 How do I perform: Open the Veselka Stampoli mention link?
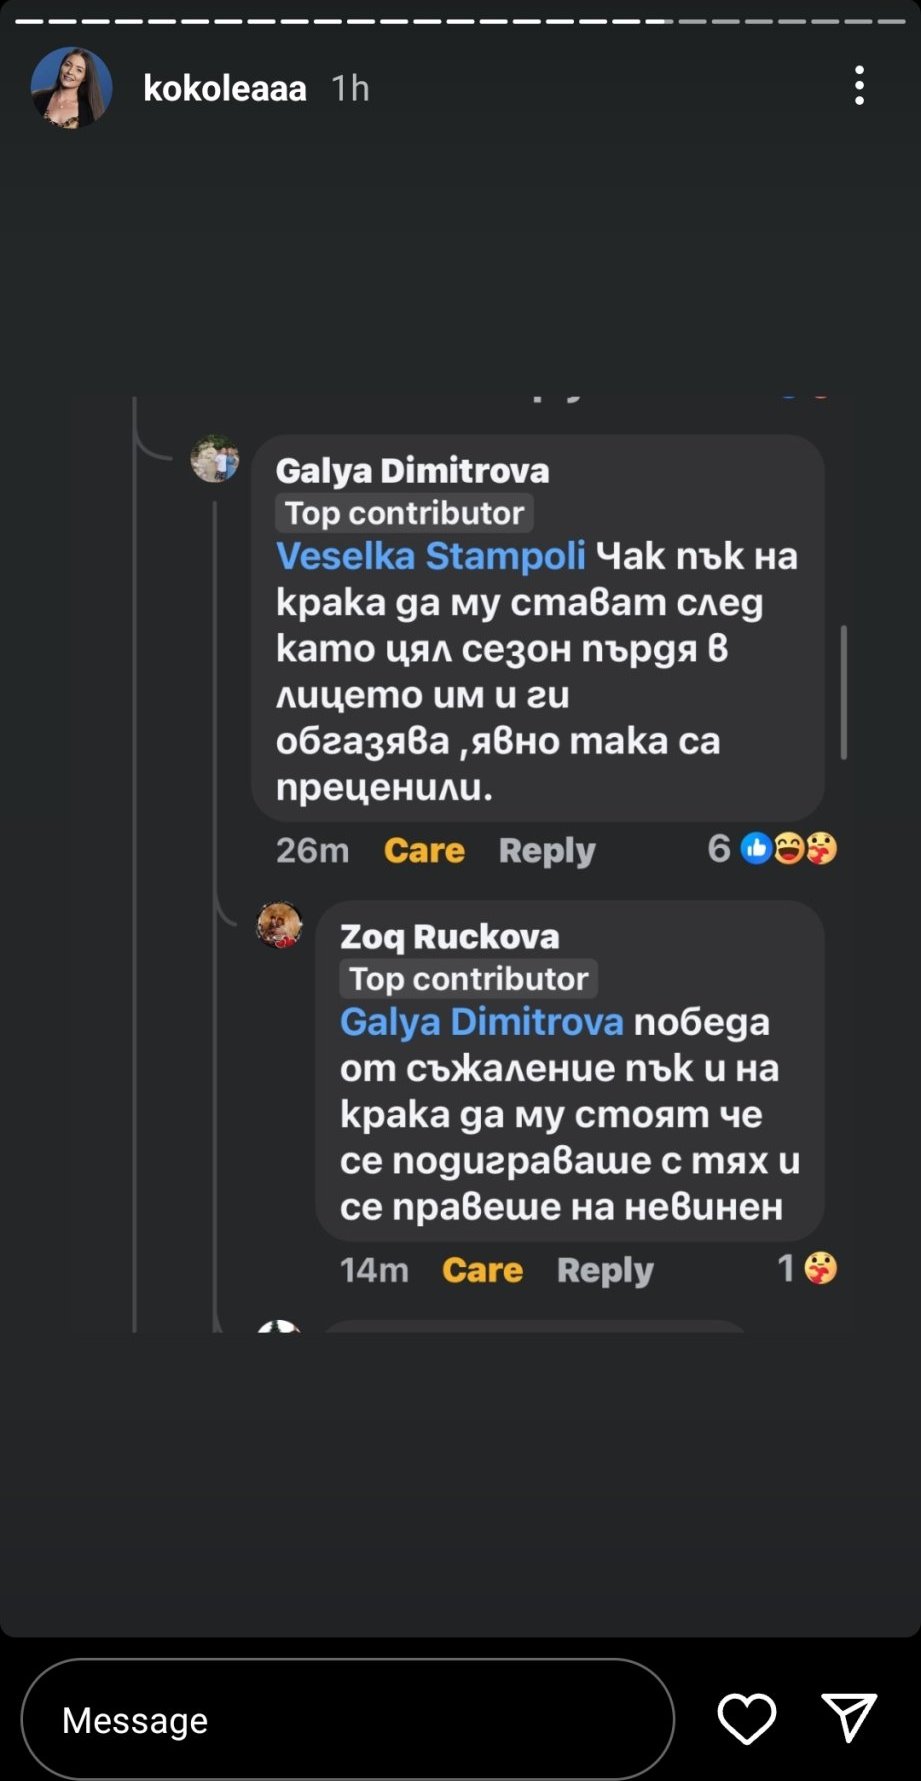[x=430, y=556]
